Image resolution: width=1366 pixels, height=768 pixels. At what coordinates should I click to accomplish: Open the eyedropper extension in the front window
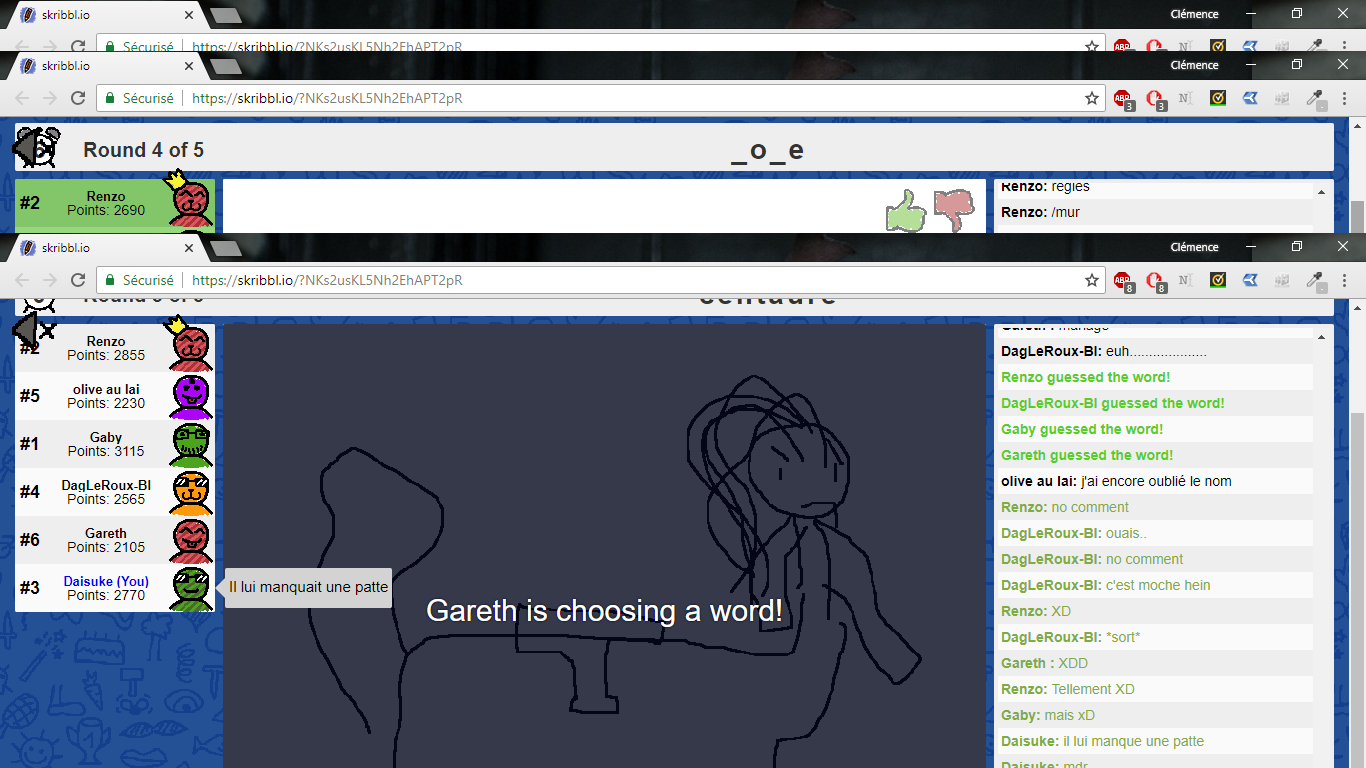(x=1315, y=281)
